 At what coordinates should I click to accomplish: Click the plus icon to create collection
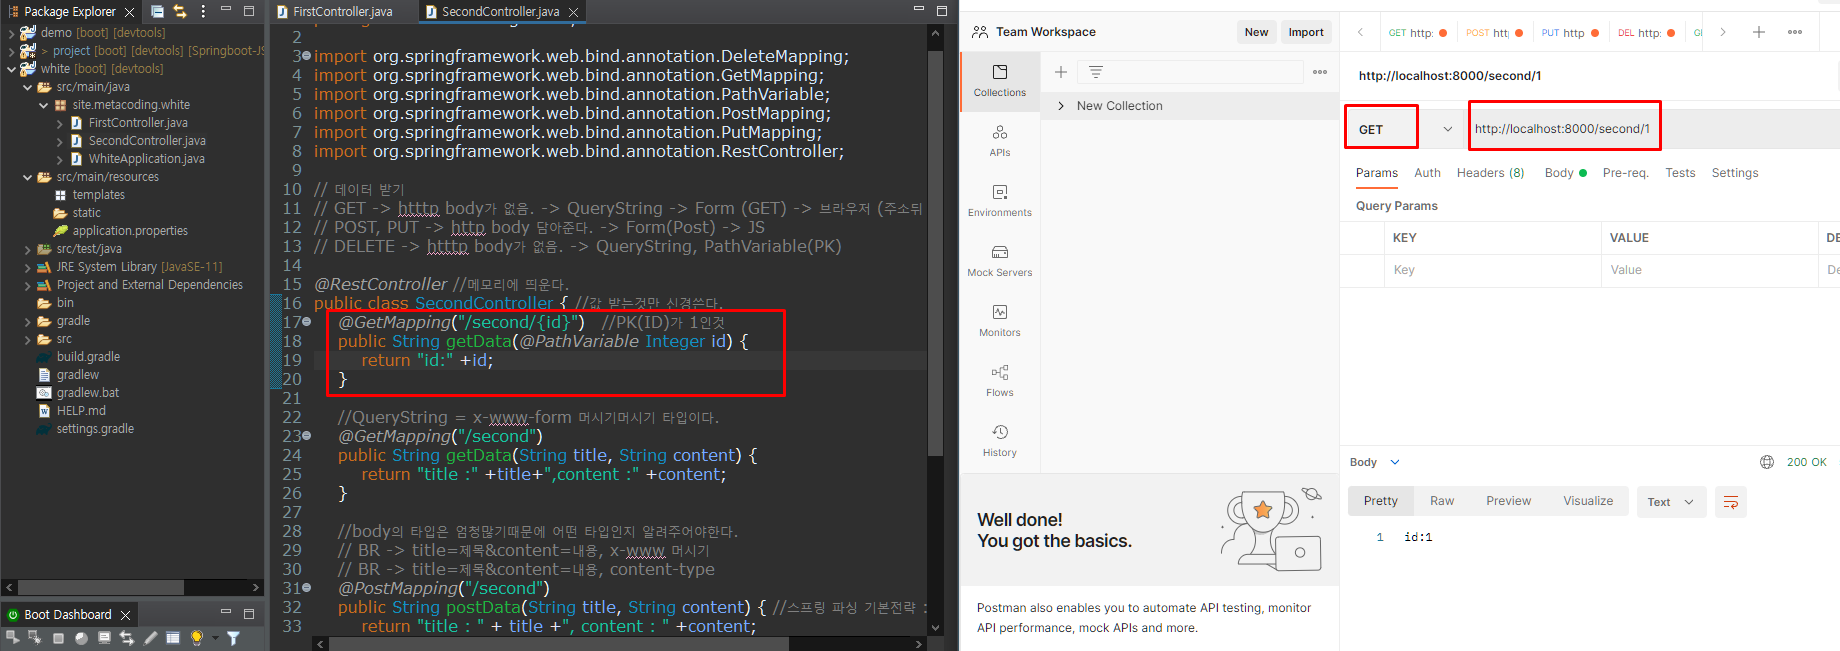[1061, 72]
